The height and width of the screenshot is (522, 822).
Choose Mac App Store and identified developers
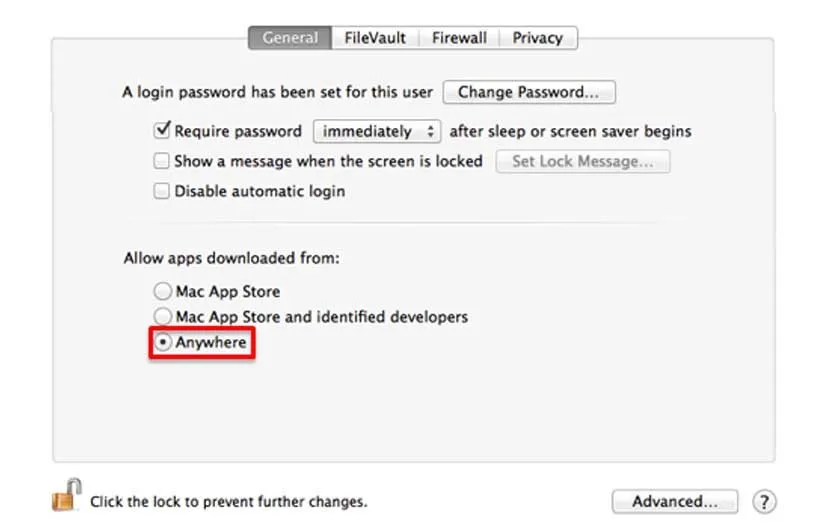(162, 317)
